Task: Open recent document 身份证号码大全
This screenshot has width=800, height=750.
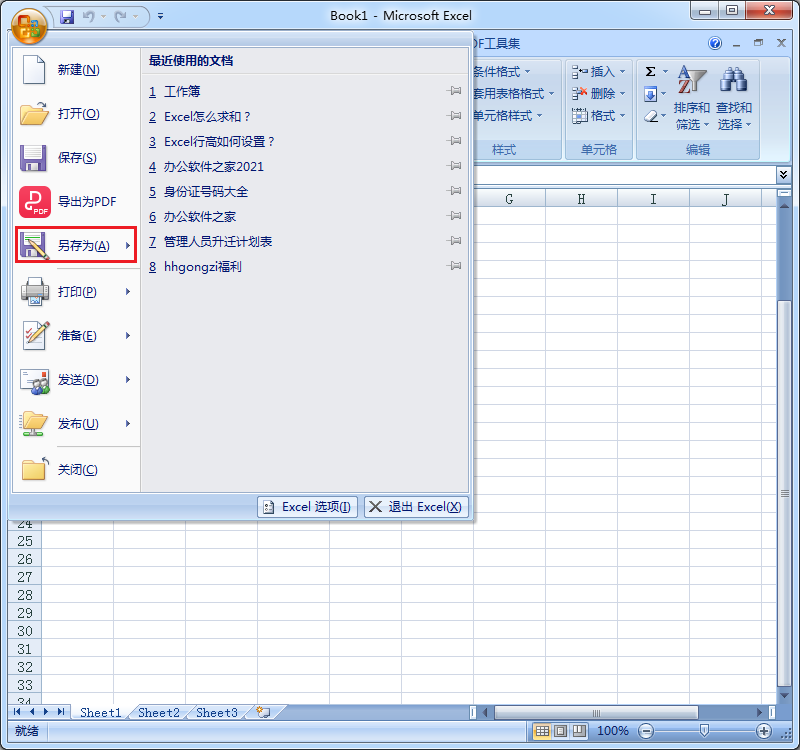Action: coord(305,191)
